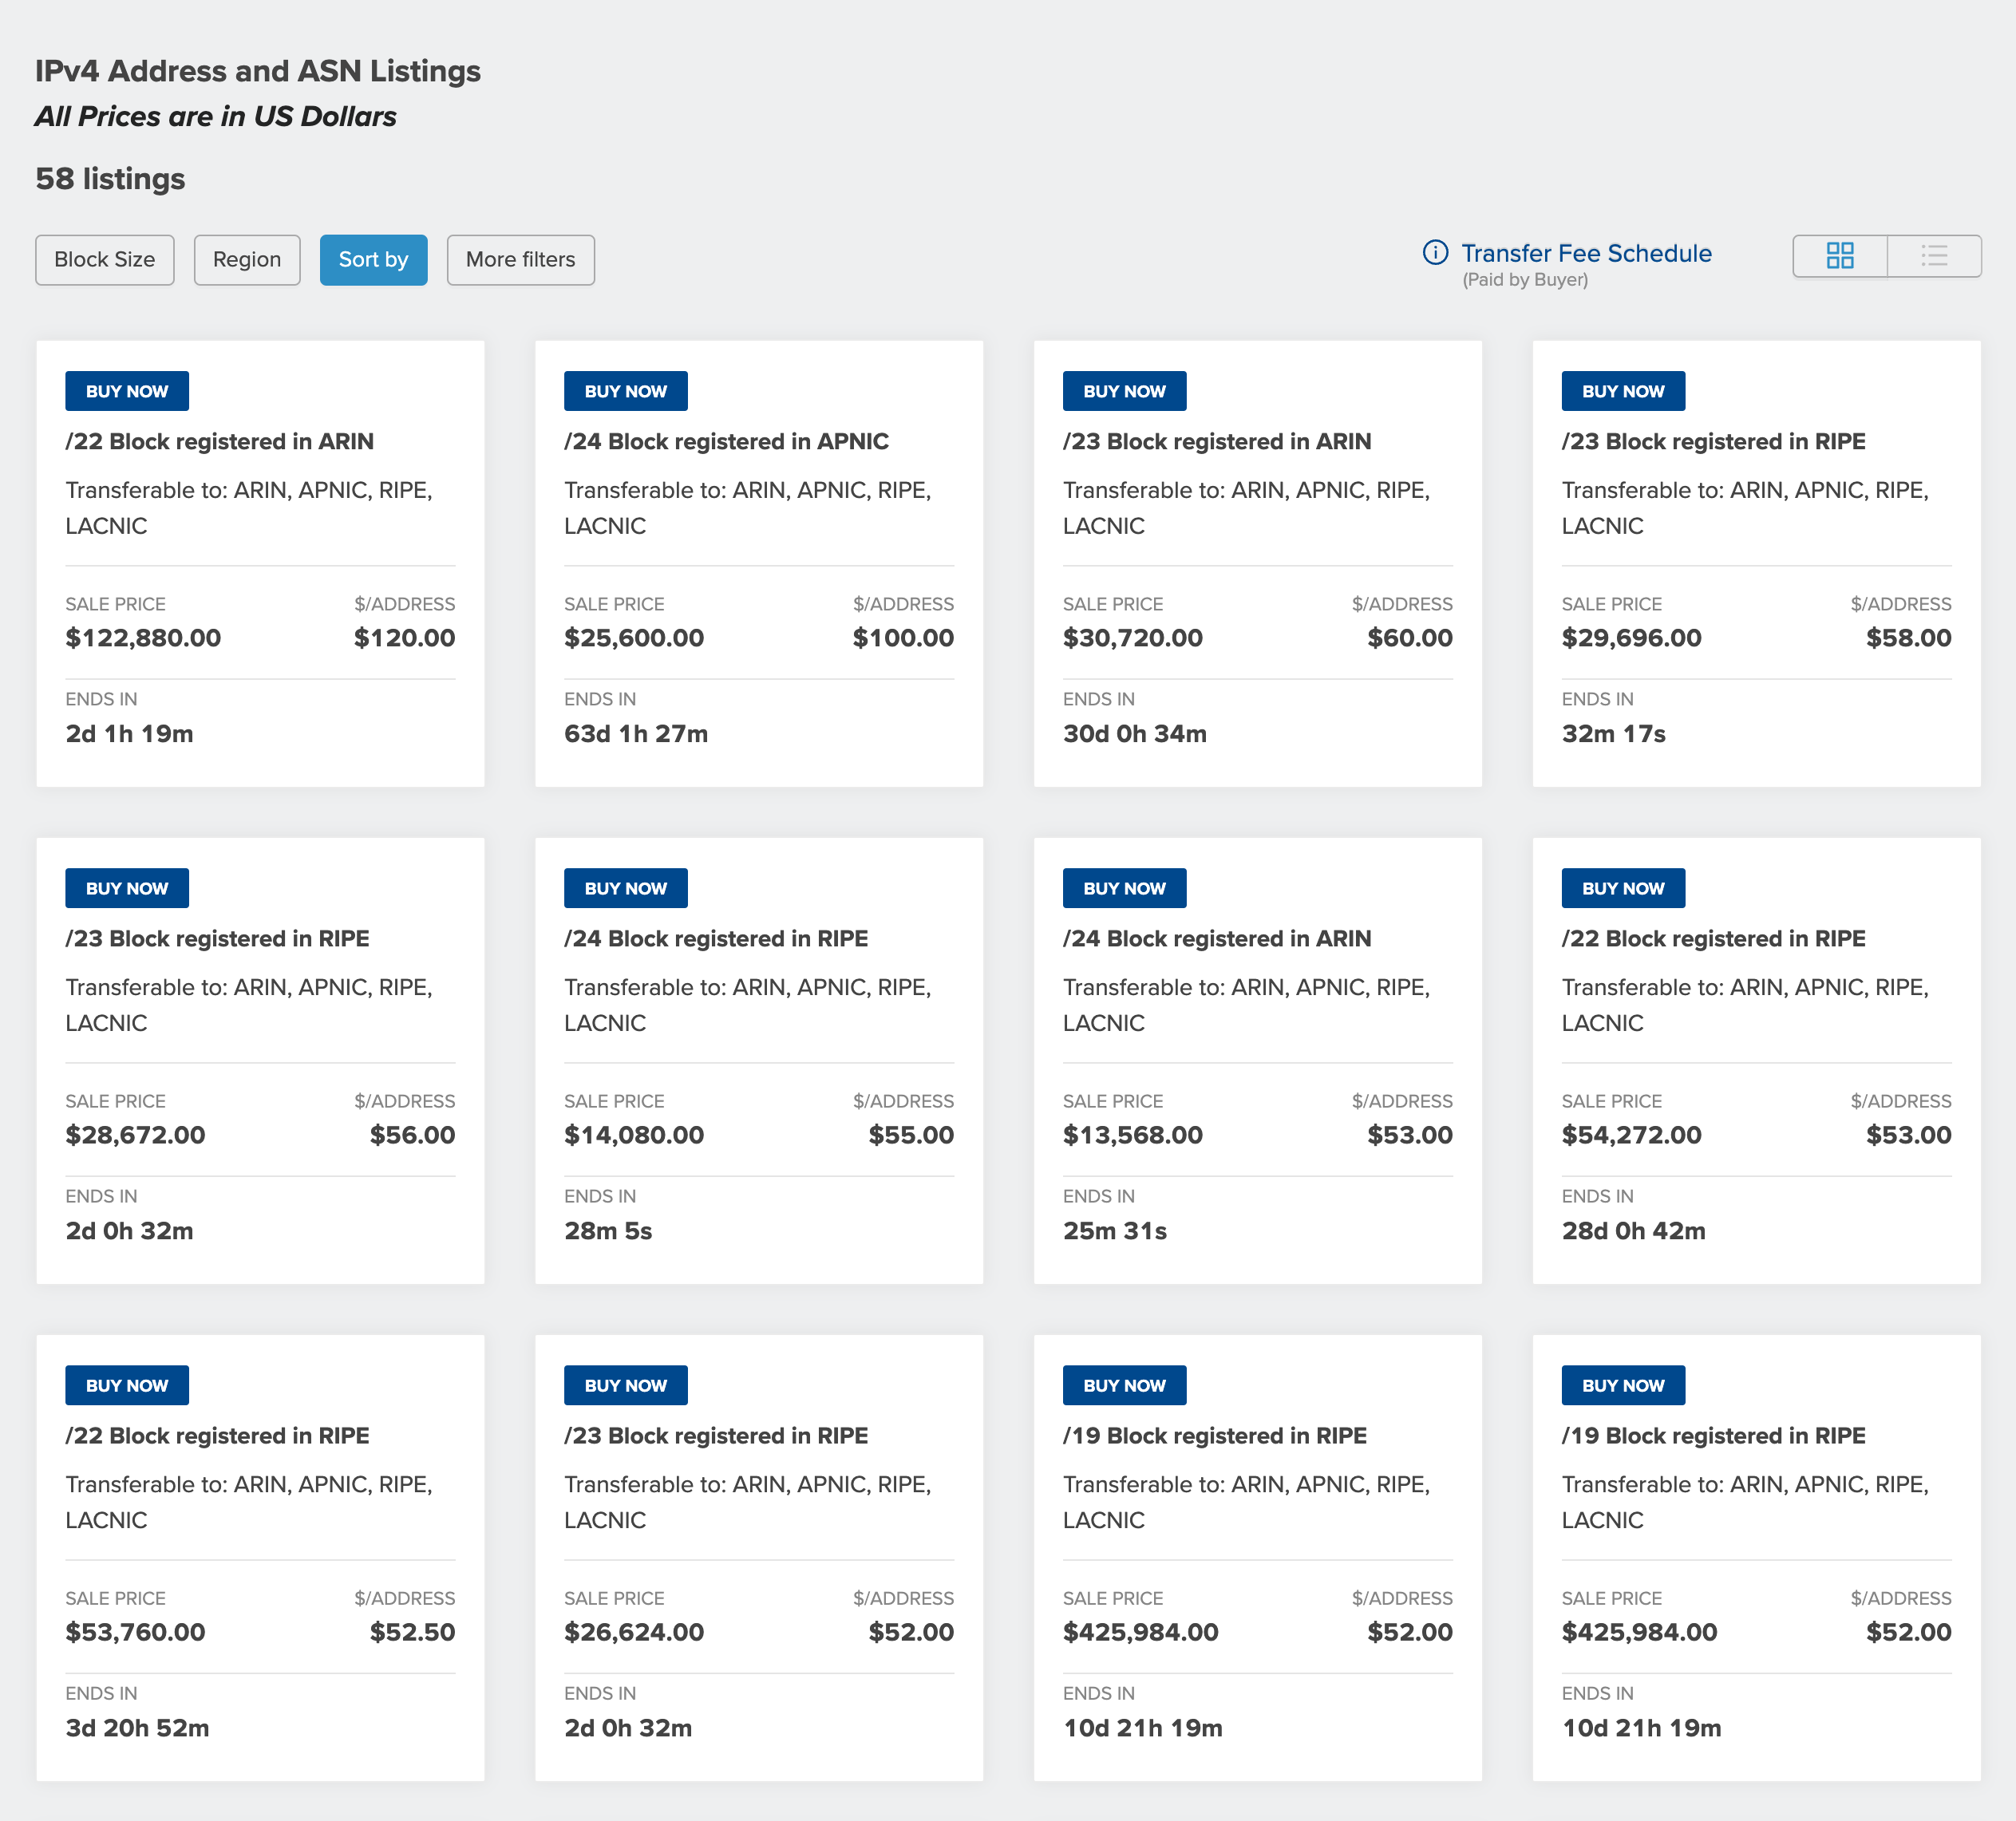
Task: Click the $52.50 per-address price
Action: tap(412, 1632)
